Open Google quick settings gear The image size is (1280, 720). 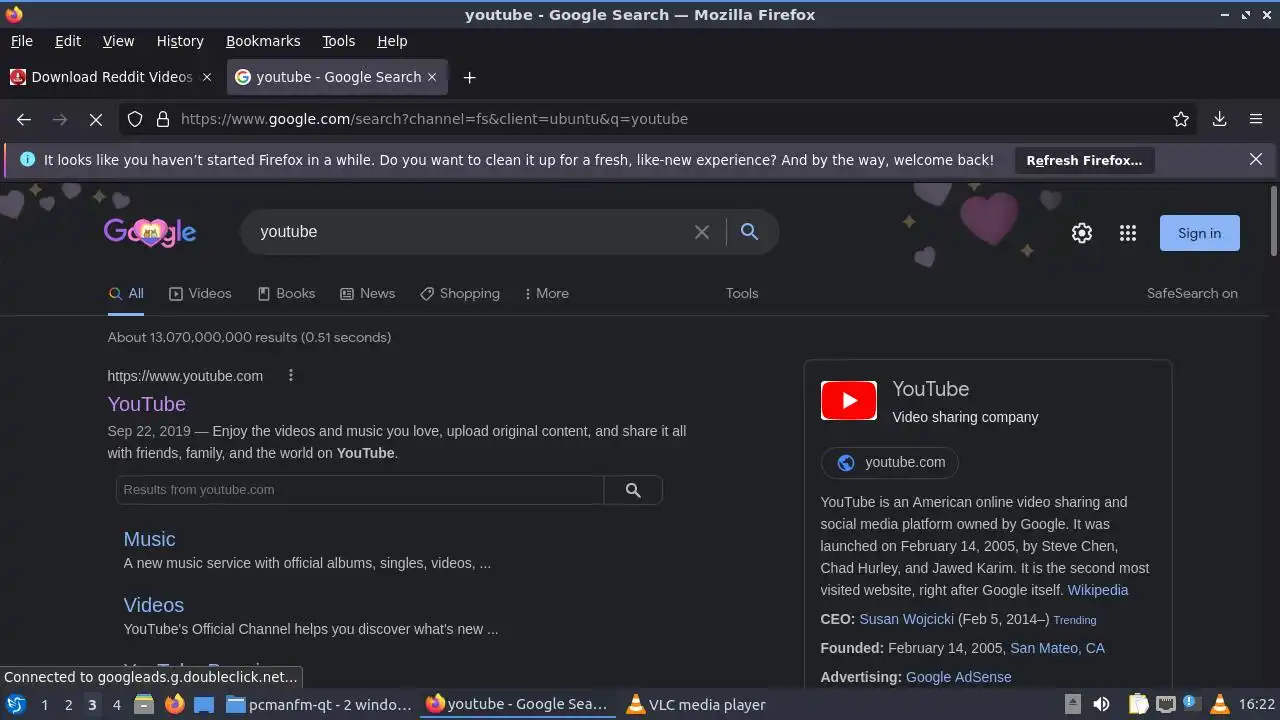[x=1082, y=233]
